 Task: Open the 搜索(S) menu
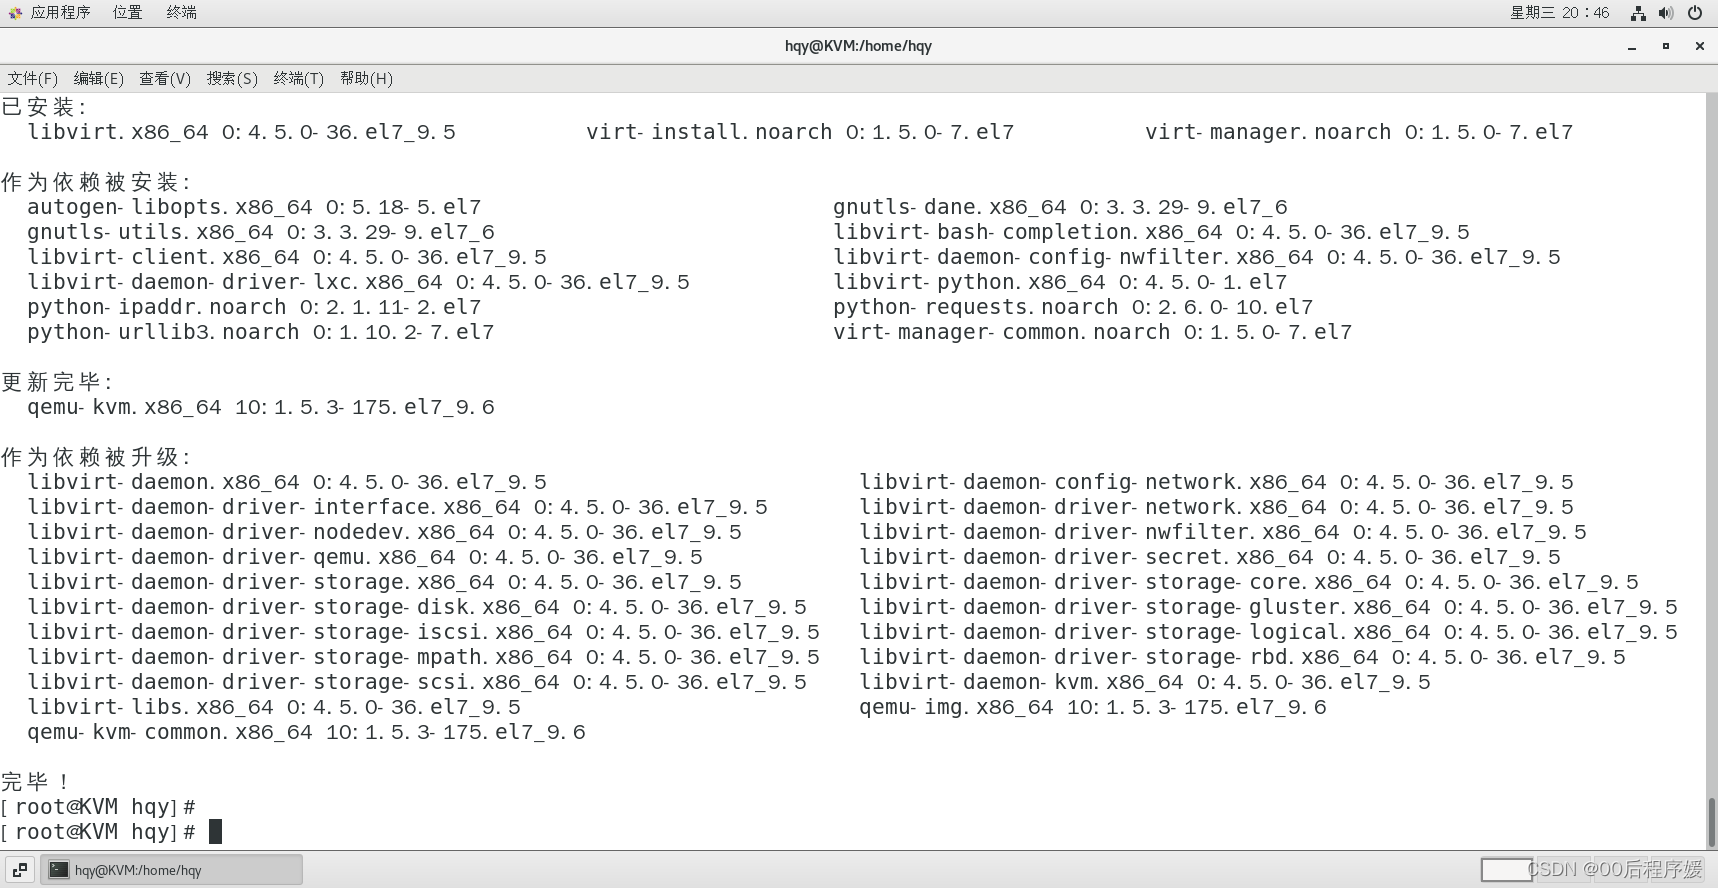[x=232, y=78]
